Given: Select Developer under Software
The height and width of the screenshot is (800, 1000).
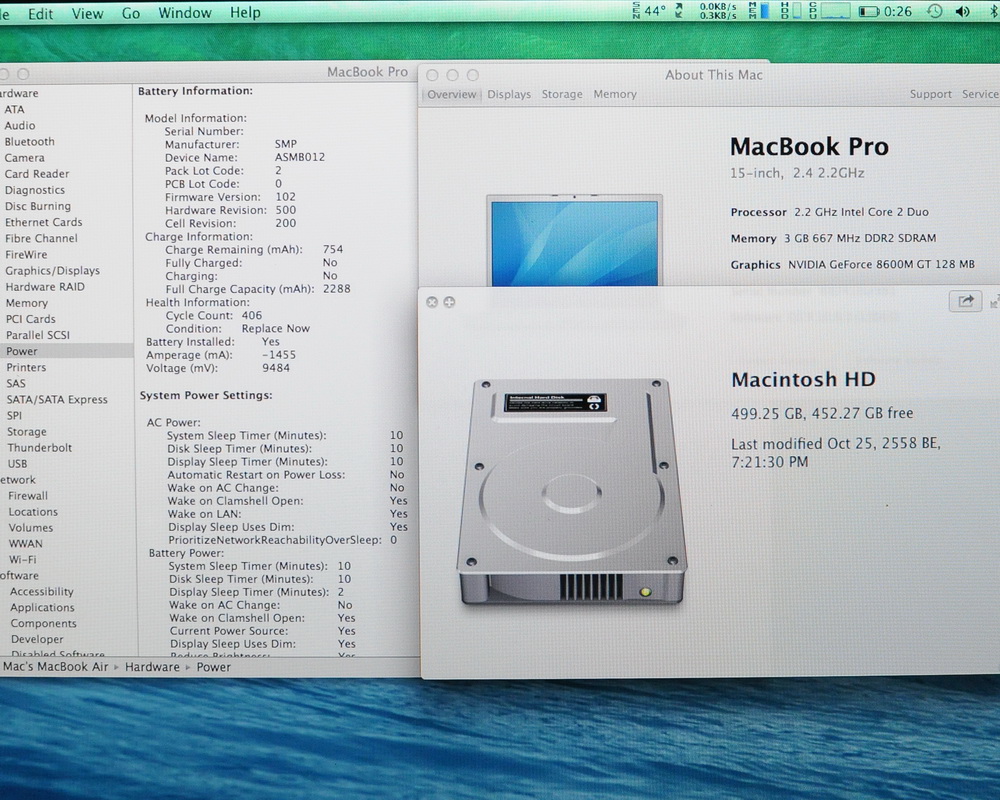Looking at the screenshot, I should point(37,639).
